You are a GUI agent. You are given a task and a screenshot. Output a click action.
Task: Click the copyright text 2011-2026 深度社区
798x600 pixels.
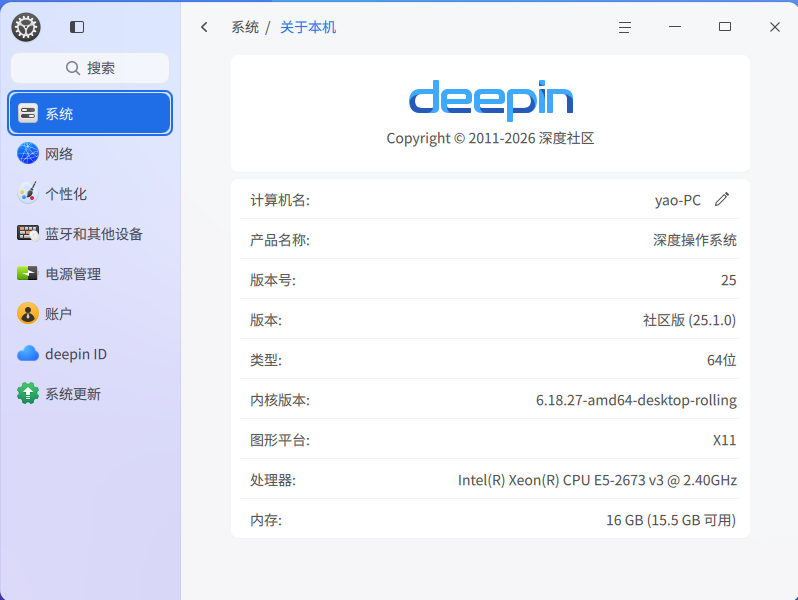click(491, 138)
